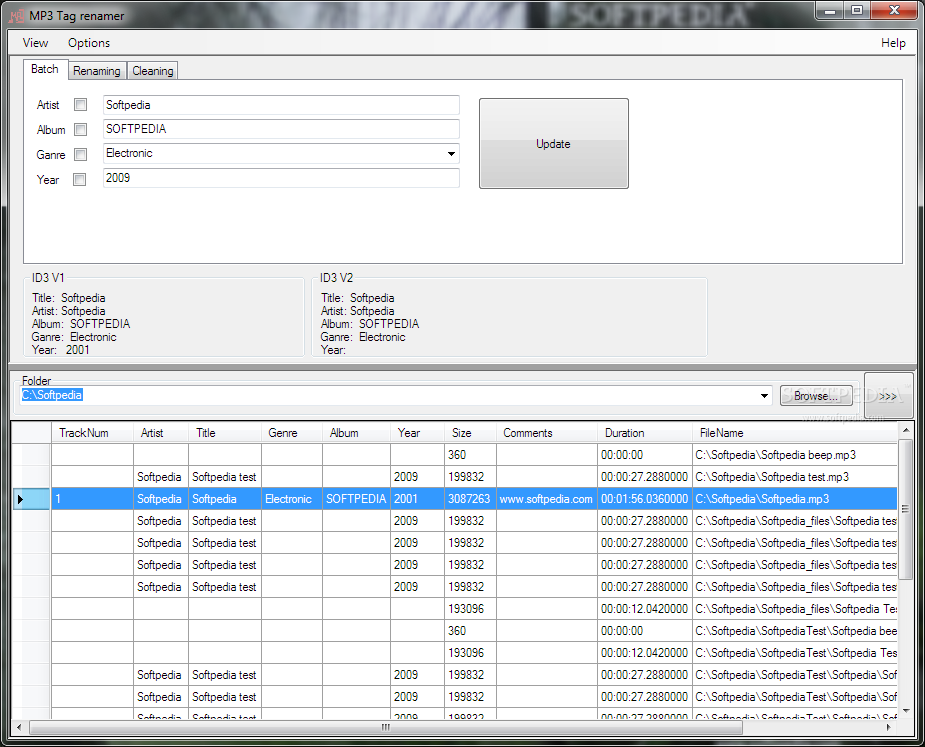Click the current row arrow indicator
The height and width of the screenshot is (747, 925).
click(20, 499)
